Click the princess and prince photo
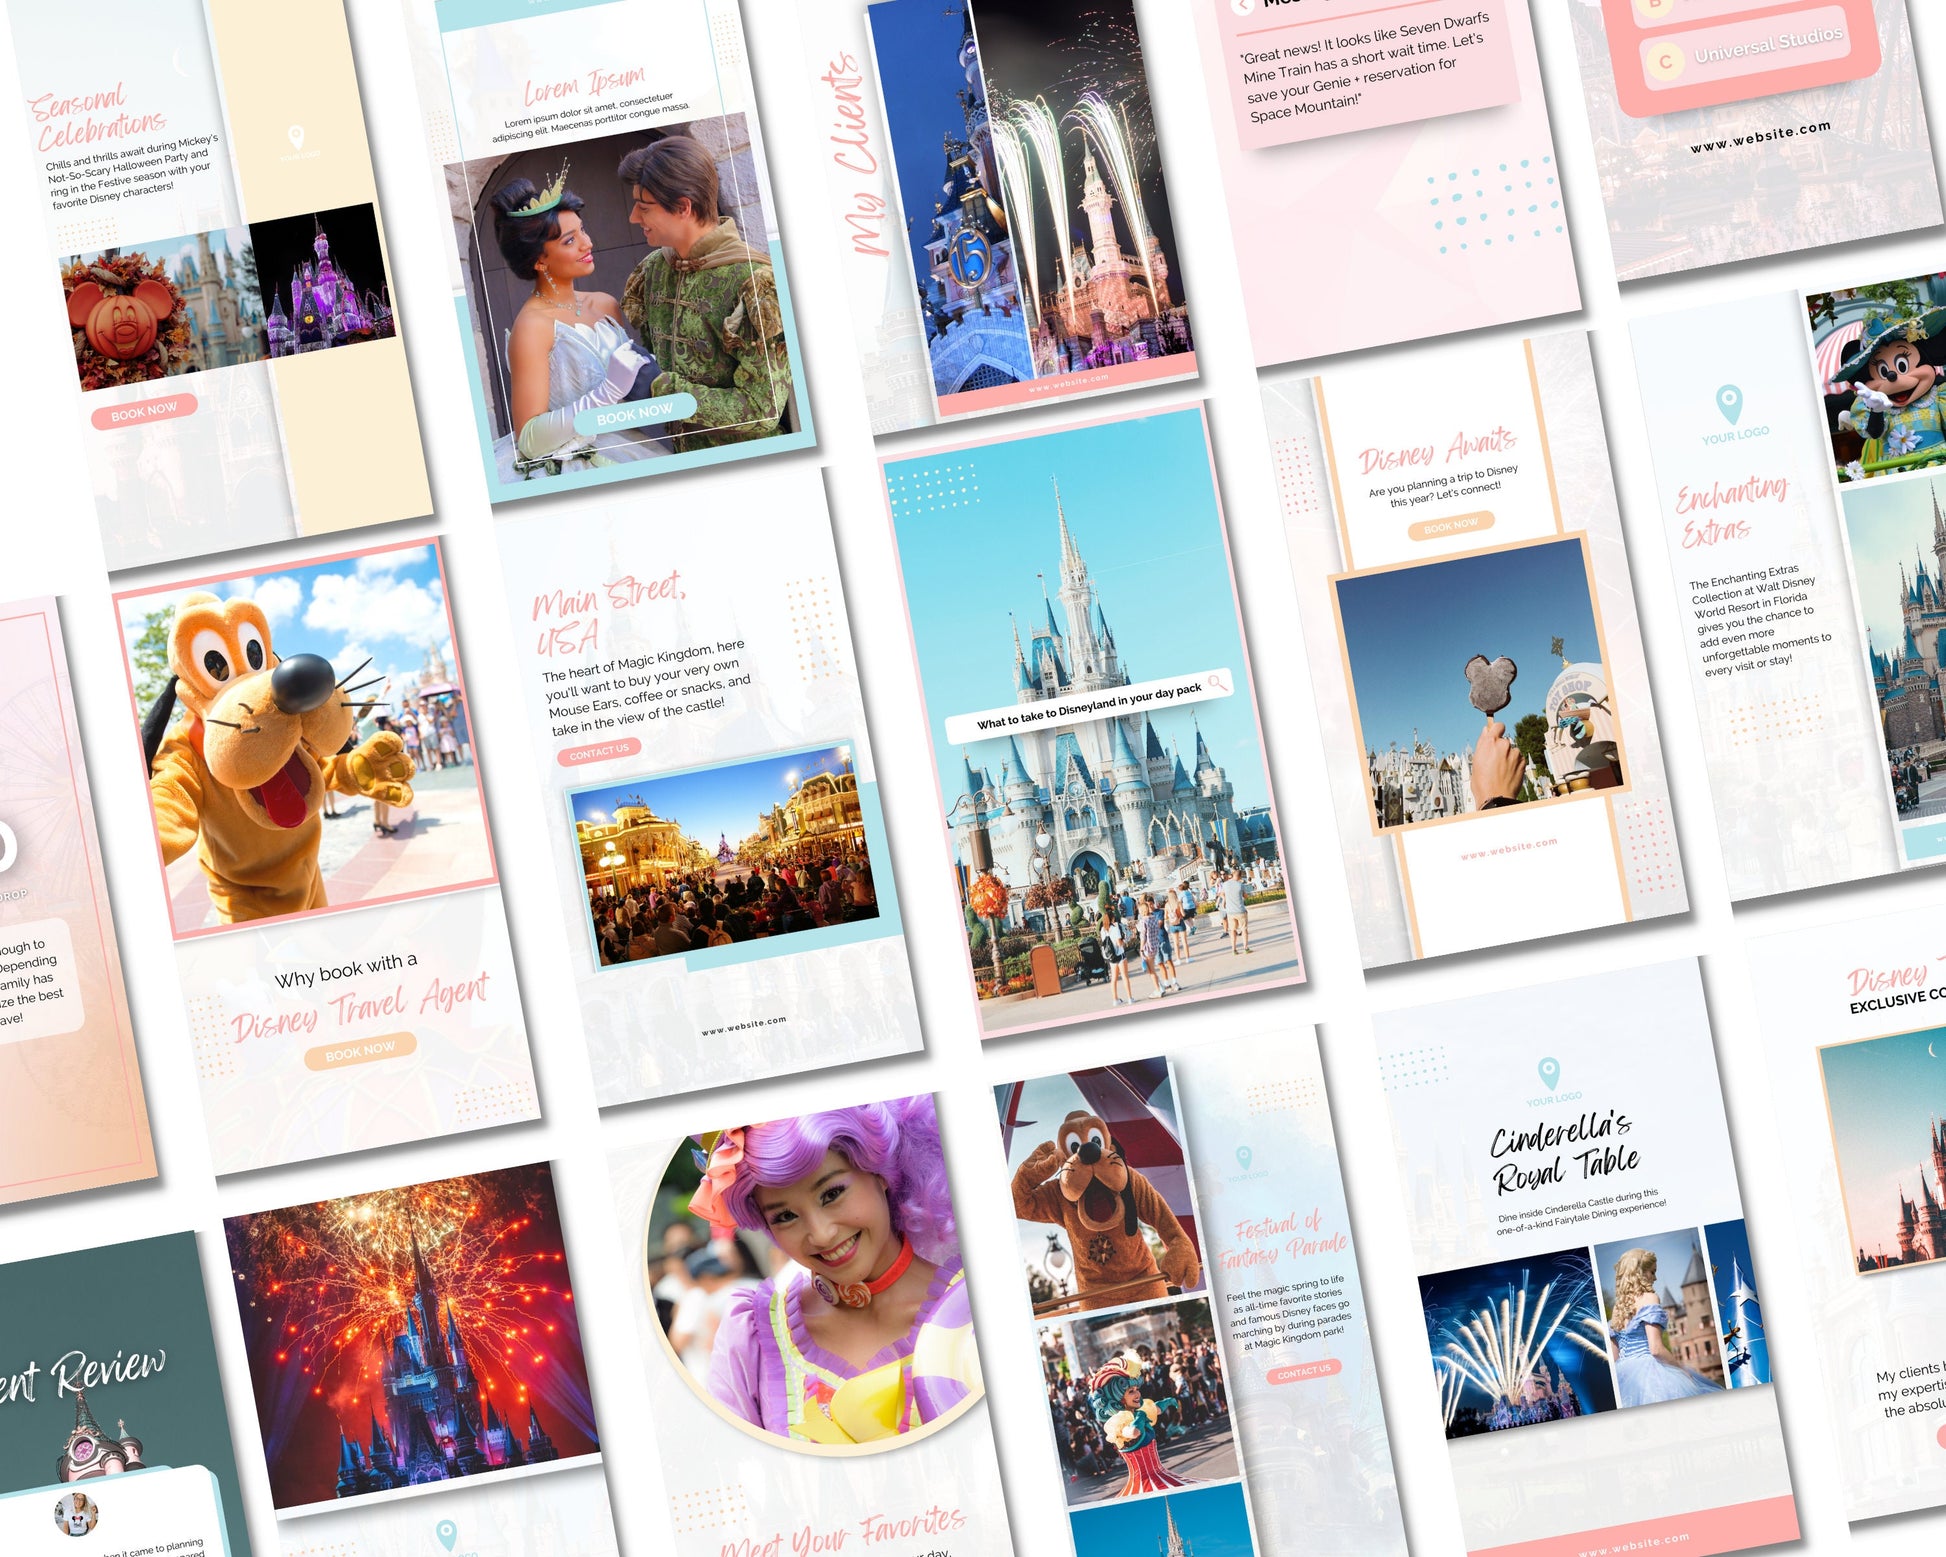 coord(624,298)
